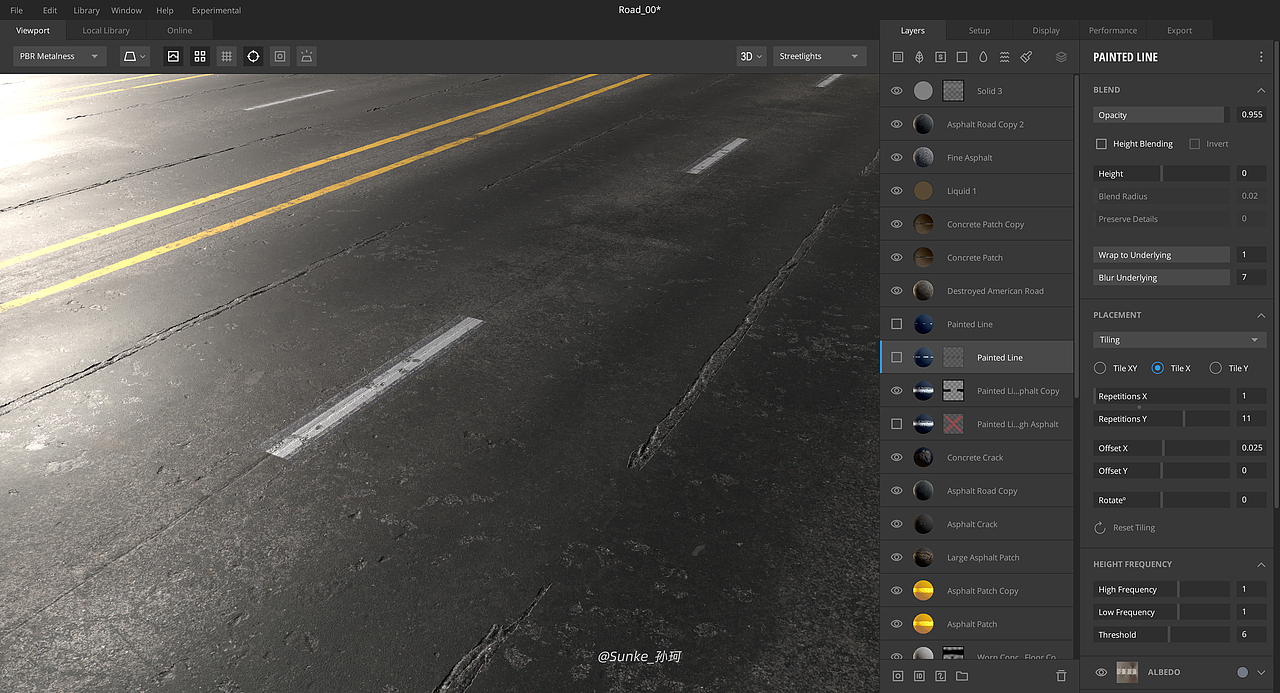Hide the Solid 3 layer
Image resolution: width=1280 pixels, height=693 pixels.
pos(896,91)
